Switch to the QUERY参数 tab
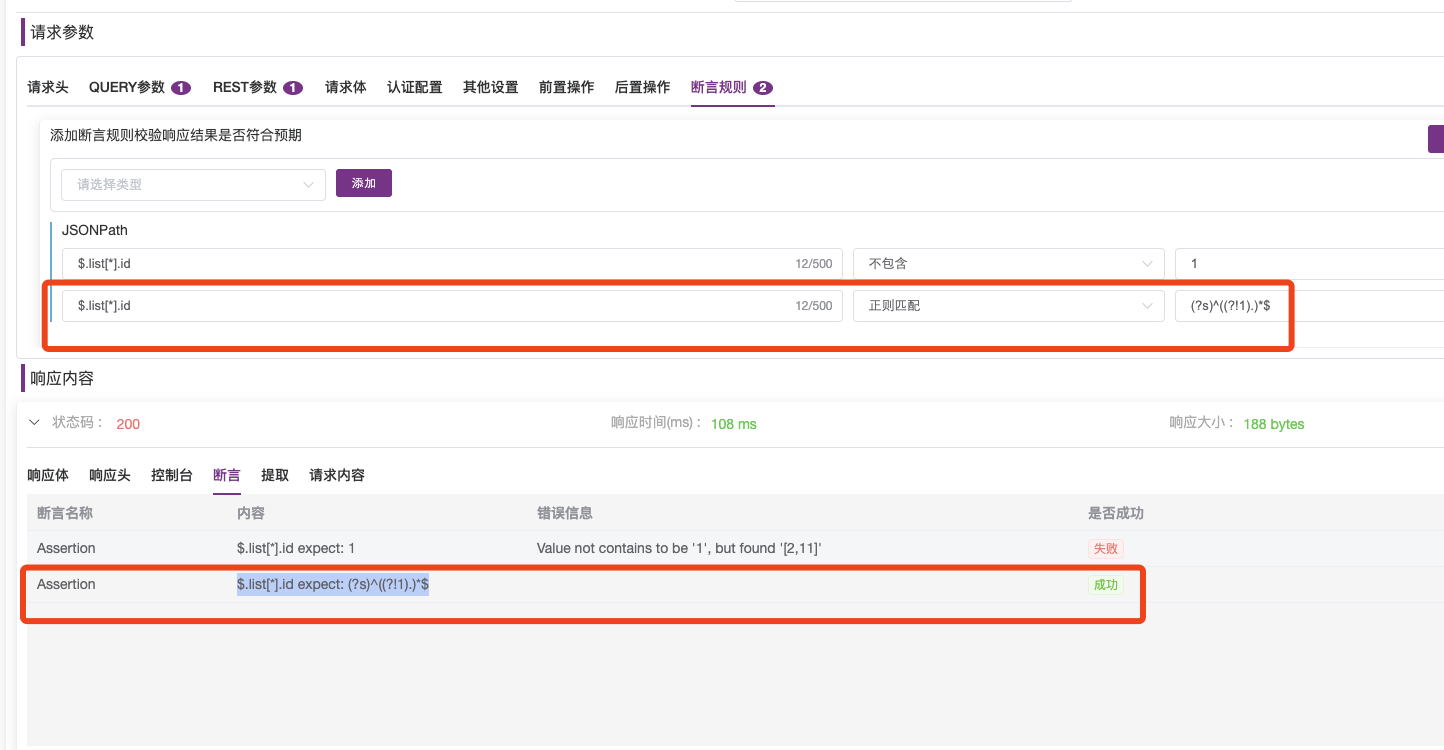The width and height of the screenshot is (1444, 750). tap(129, 87)
